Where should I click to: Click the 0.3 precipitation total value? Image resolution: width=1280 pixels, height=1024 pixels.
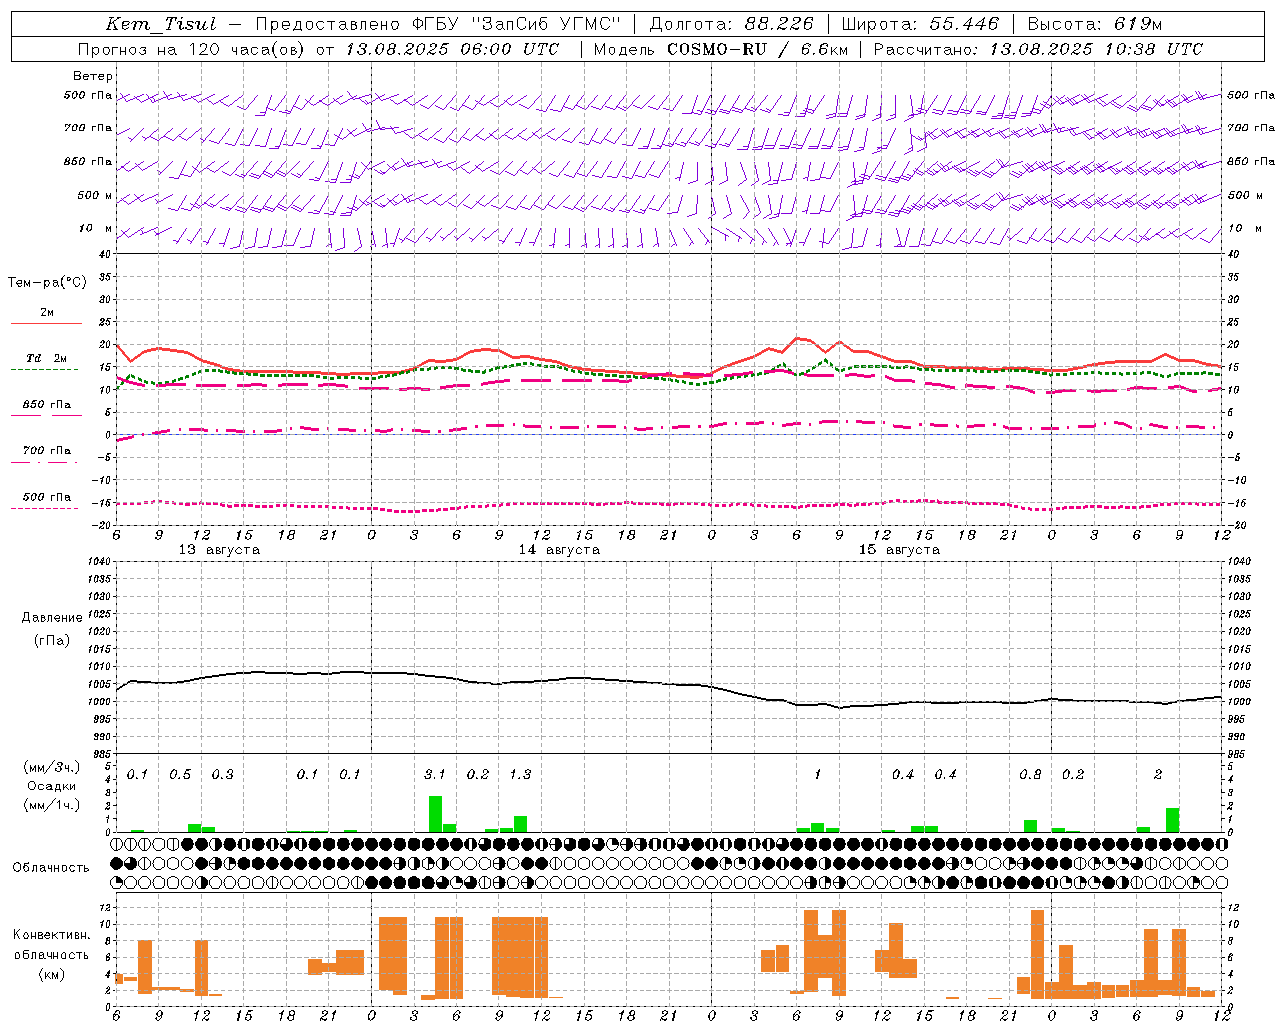click(x=222, y=774)
